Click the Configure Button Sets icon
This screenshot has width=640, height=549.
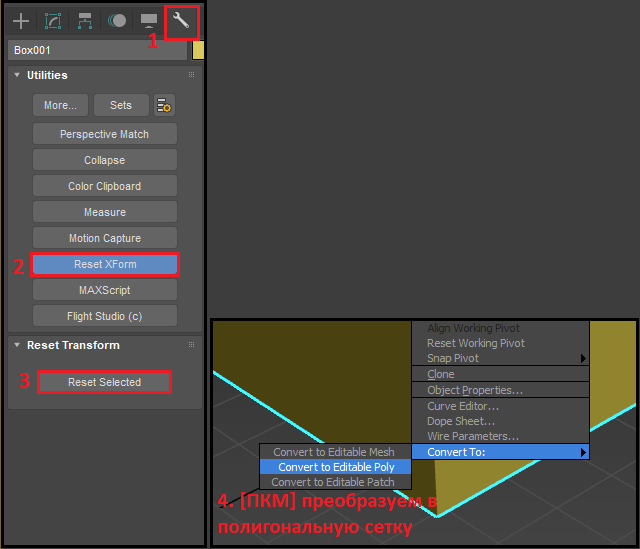click(x=164, y=105)
